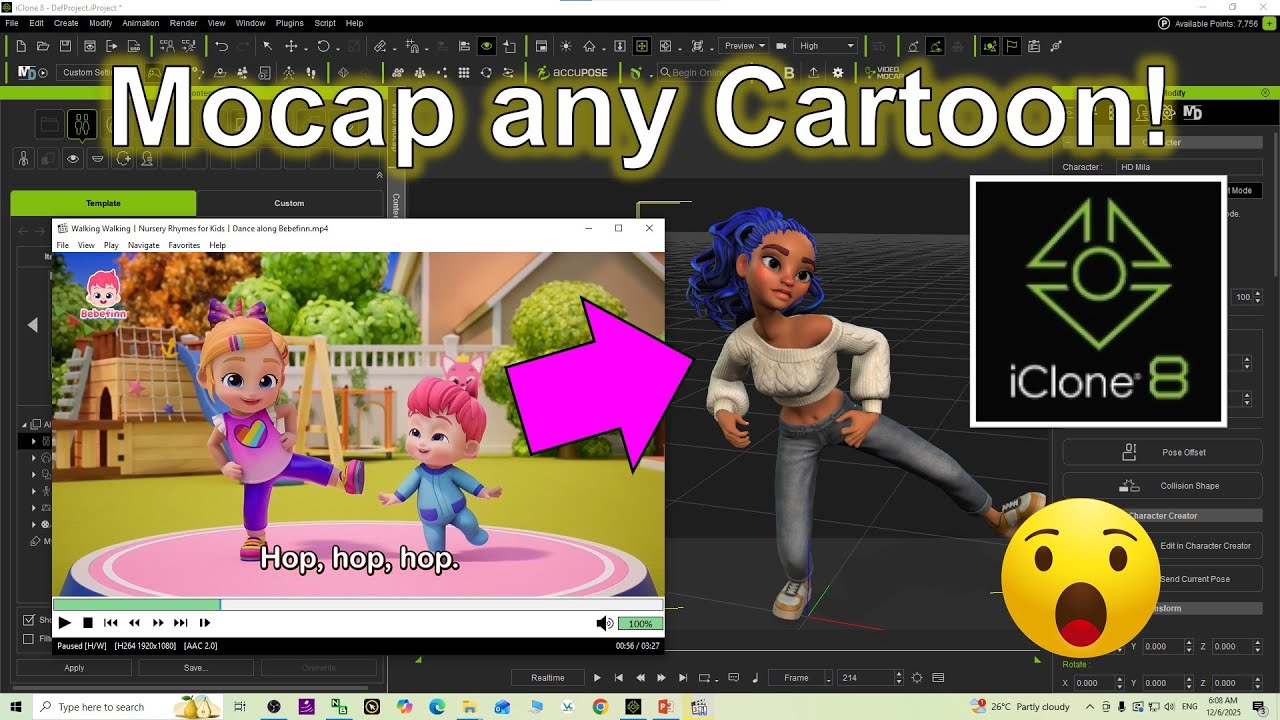Viewport: 1280px width, 720px height.
Task: Click the Pose Offset button
Action: [x=1162, y=452]
